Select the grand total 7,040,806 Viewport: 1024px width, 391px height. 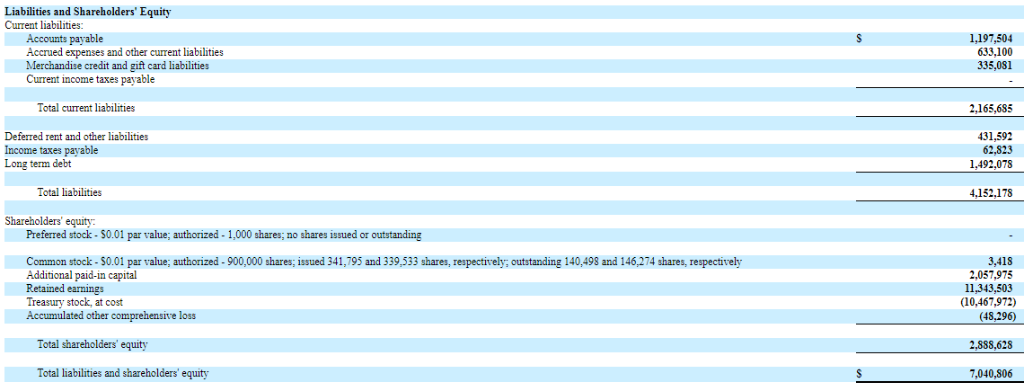[991, 374]
